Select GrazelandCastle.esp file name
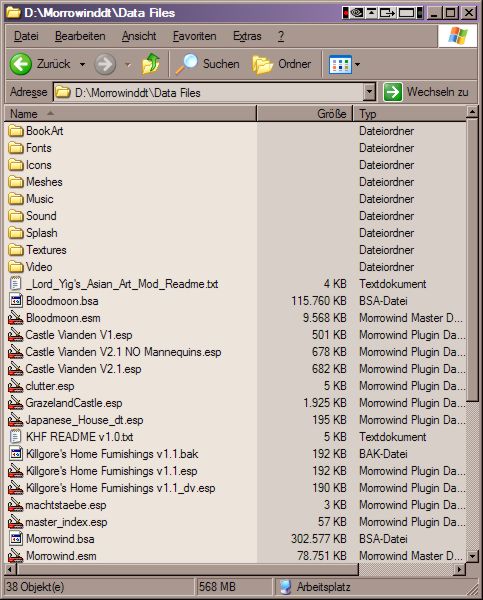 pos(74,403)
